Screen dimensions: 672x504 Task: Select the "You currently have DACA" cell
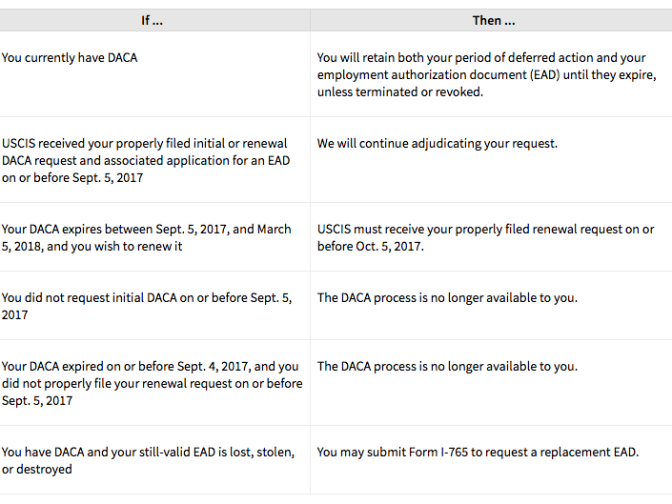pyautogui.click(x=70, y=58)
